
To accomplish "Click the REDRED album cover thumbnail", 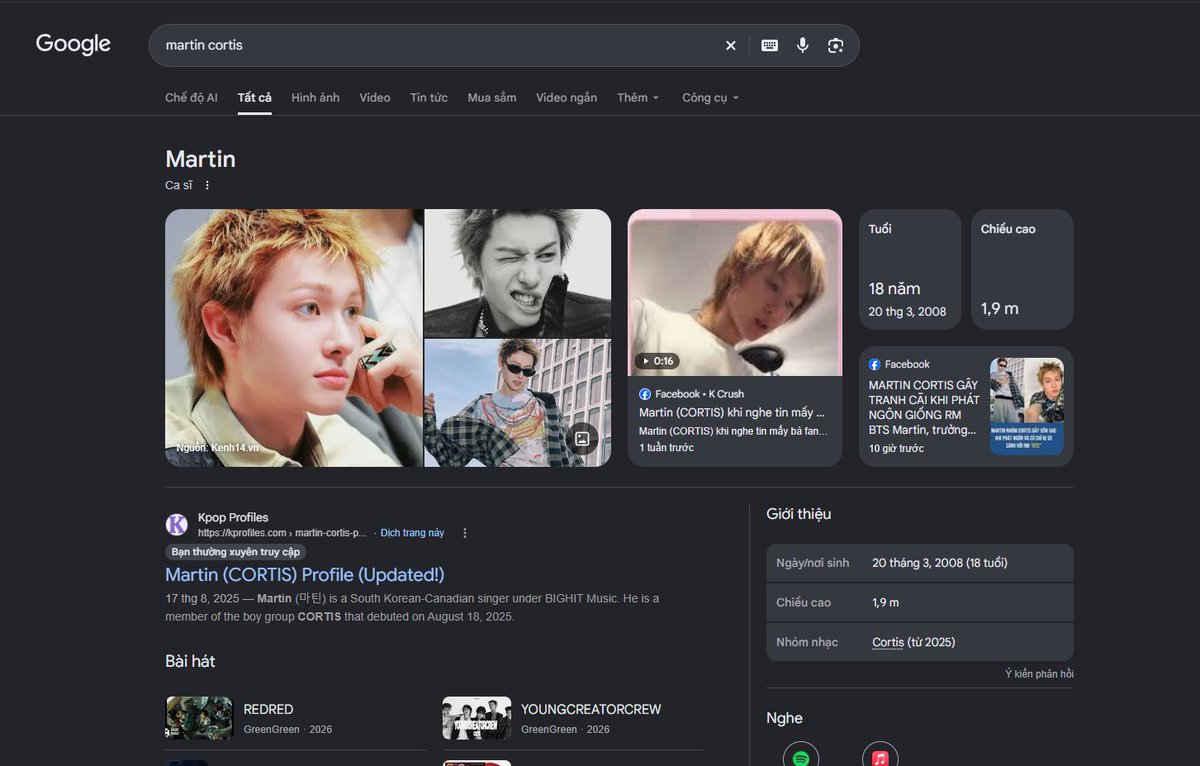I will click(199, 718).
